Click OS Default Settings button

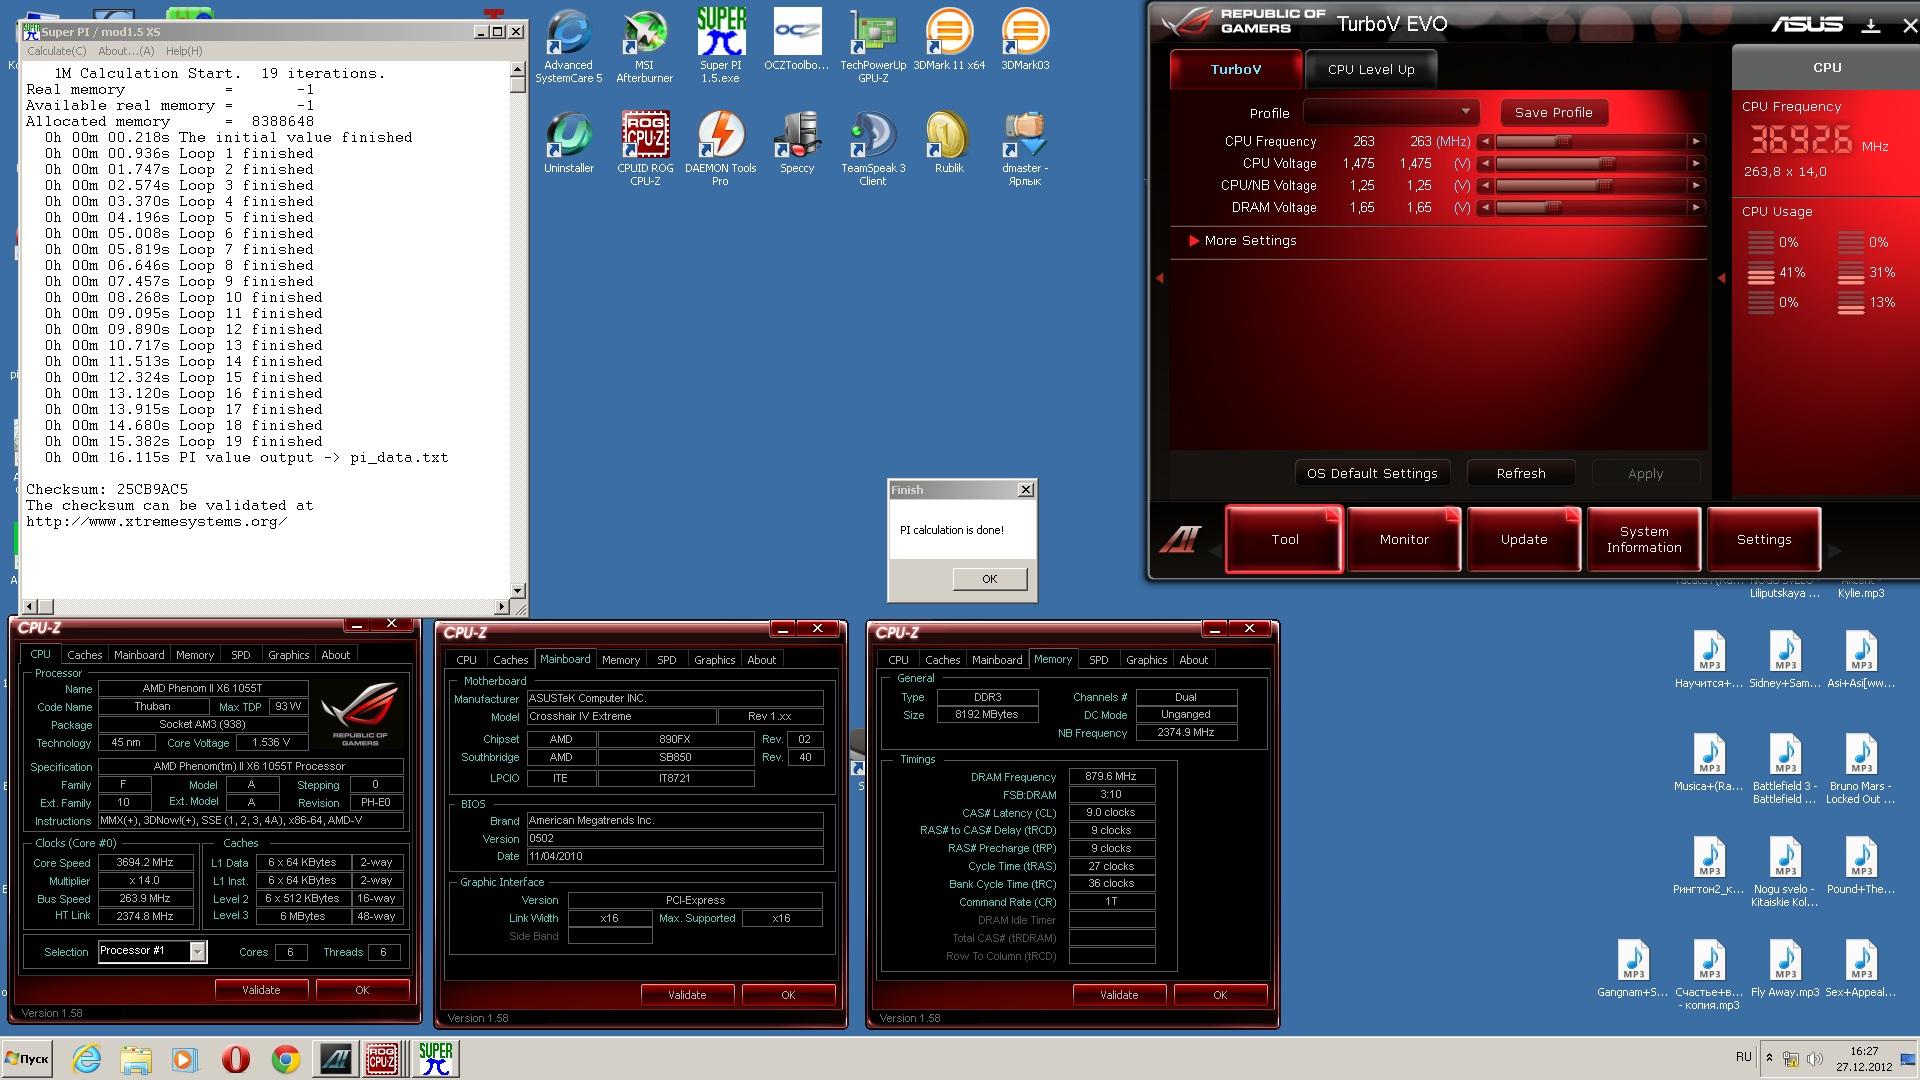pyautogui.click(x=1372, y=473)
